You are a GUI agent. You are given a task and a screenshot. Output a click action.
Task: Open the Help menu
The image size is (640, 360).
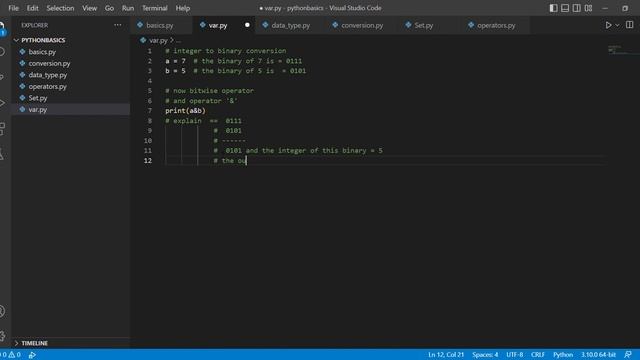(x=182, y=8)
